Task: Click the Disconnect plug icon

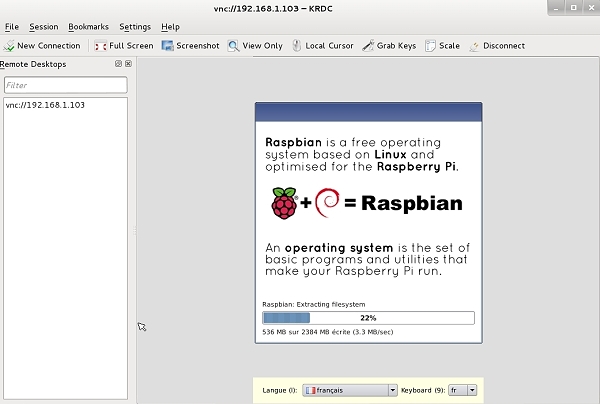Action: pos(474,46)
